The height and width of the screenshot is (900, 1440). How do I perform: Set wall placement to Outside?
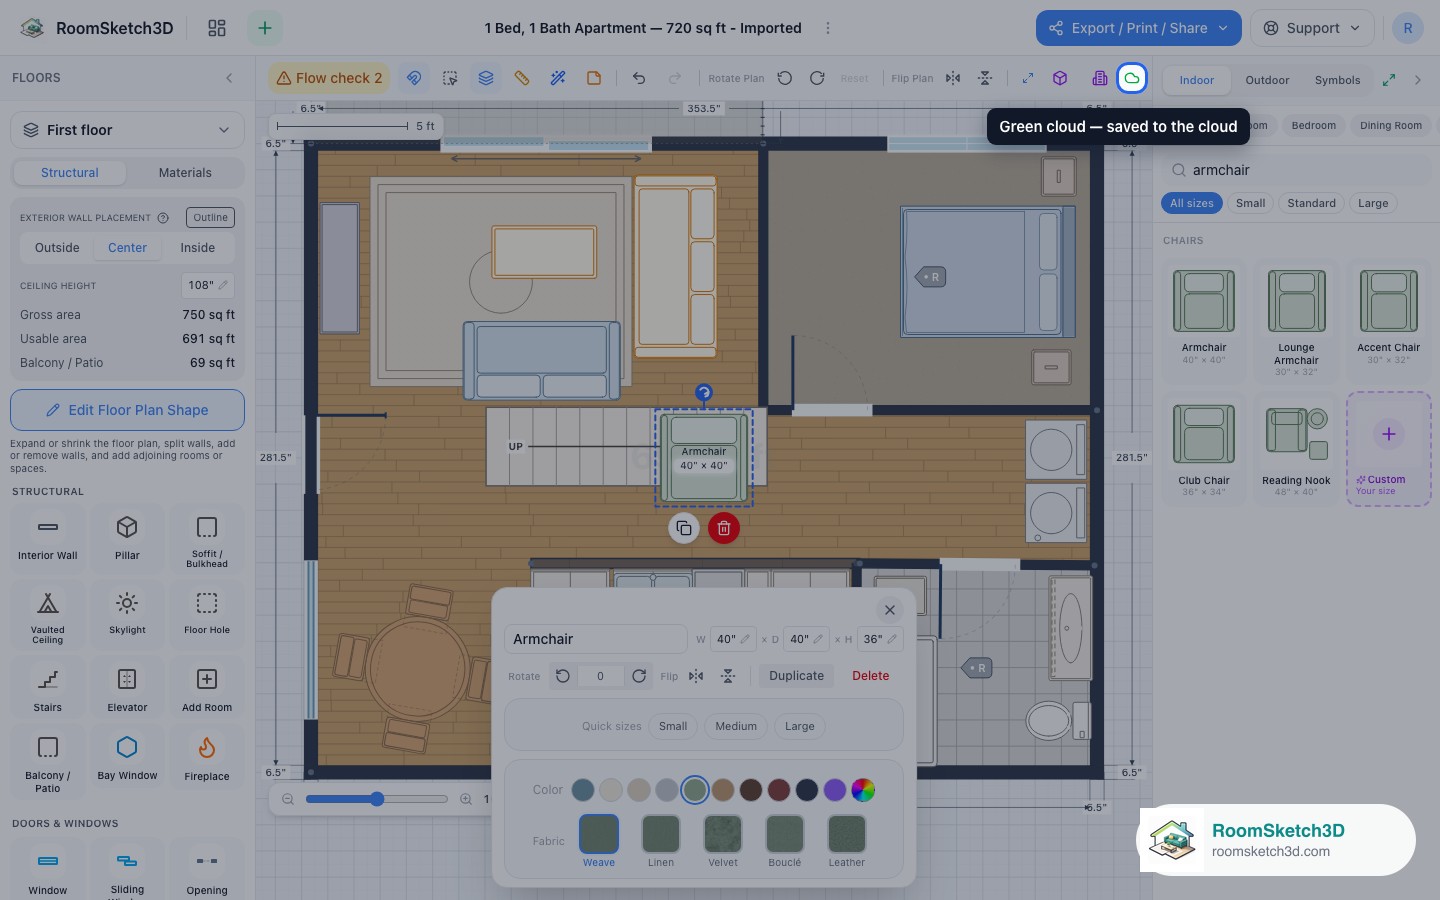(x=57, y=248)
